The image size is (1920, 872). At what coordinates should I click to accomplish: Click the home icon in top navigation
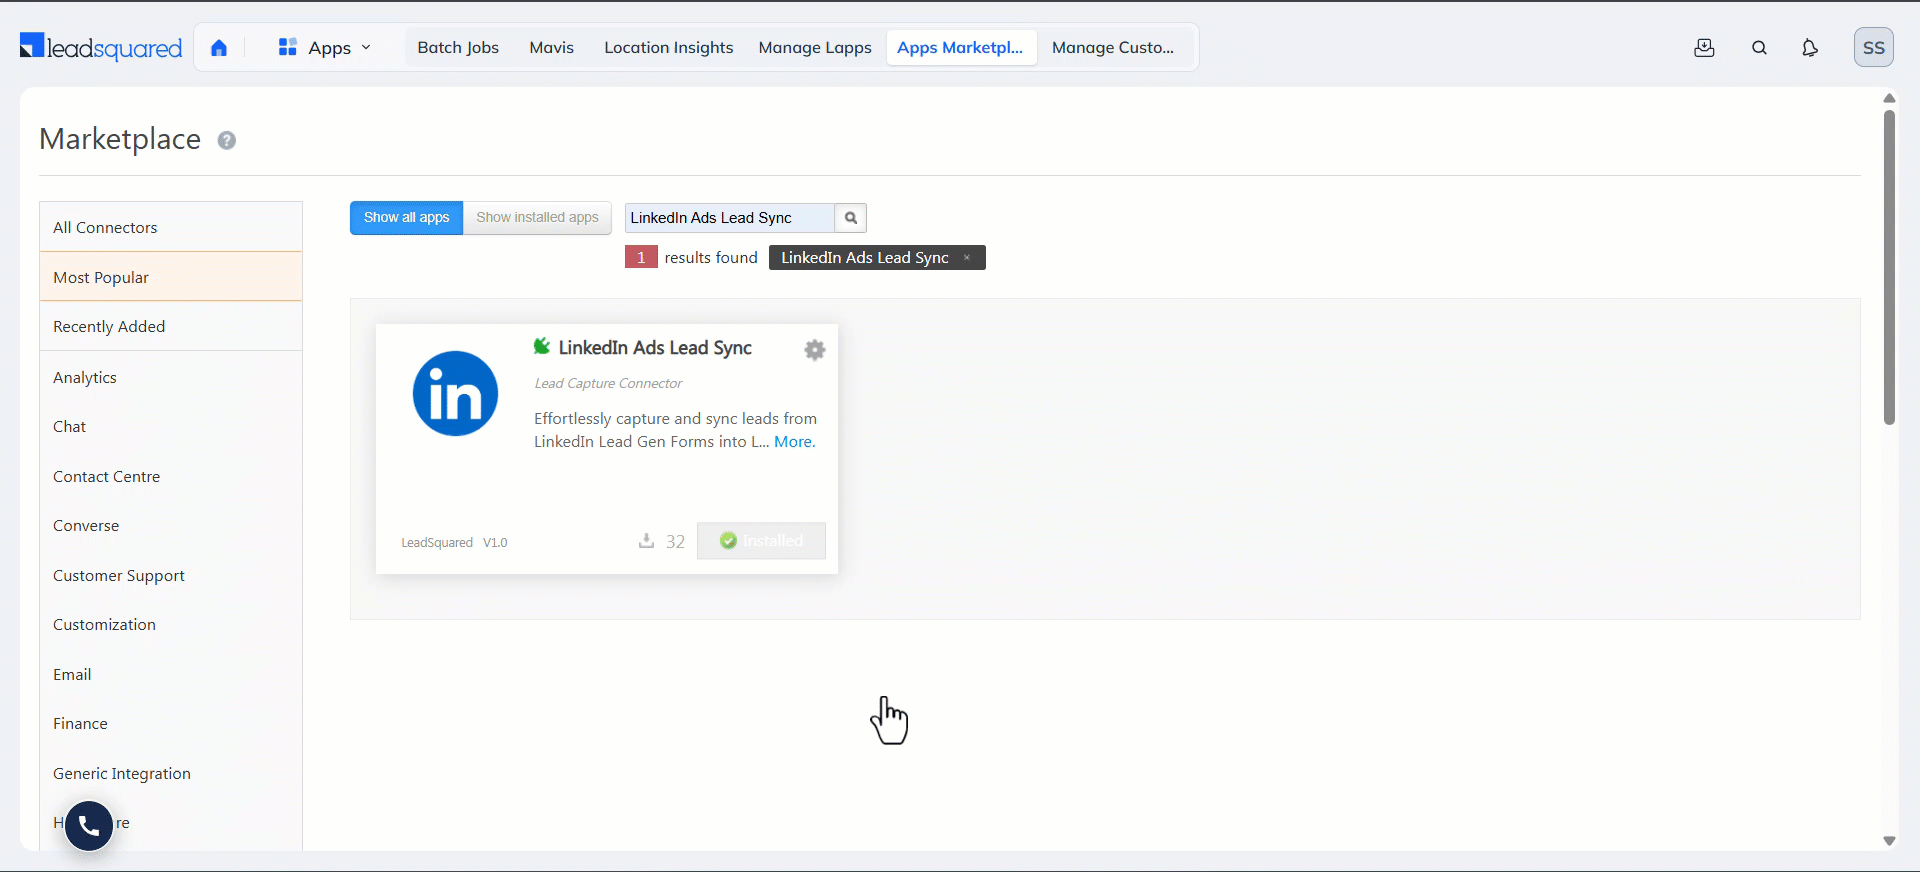(219, 48)
